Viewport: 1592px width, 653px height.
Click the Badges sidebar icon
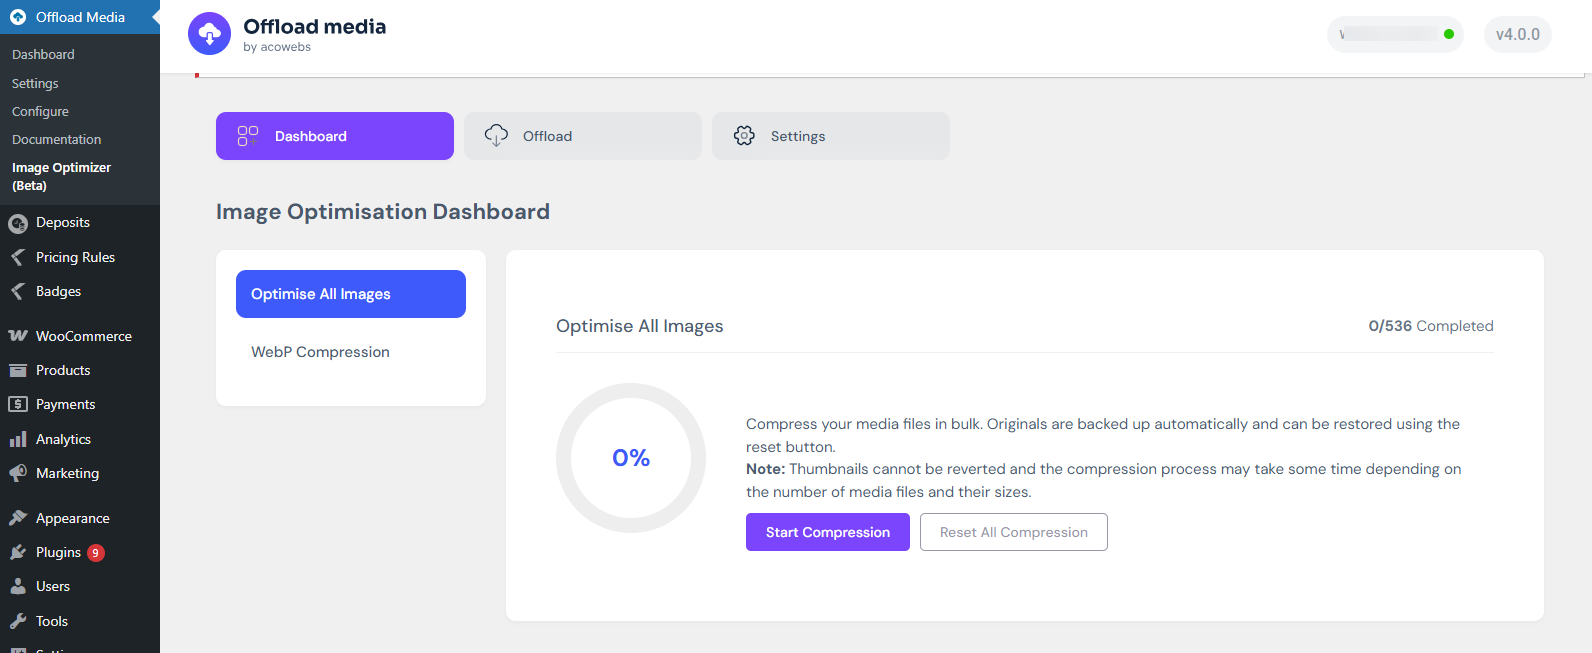click(18, 291)
